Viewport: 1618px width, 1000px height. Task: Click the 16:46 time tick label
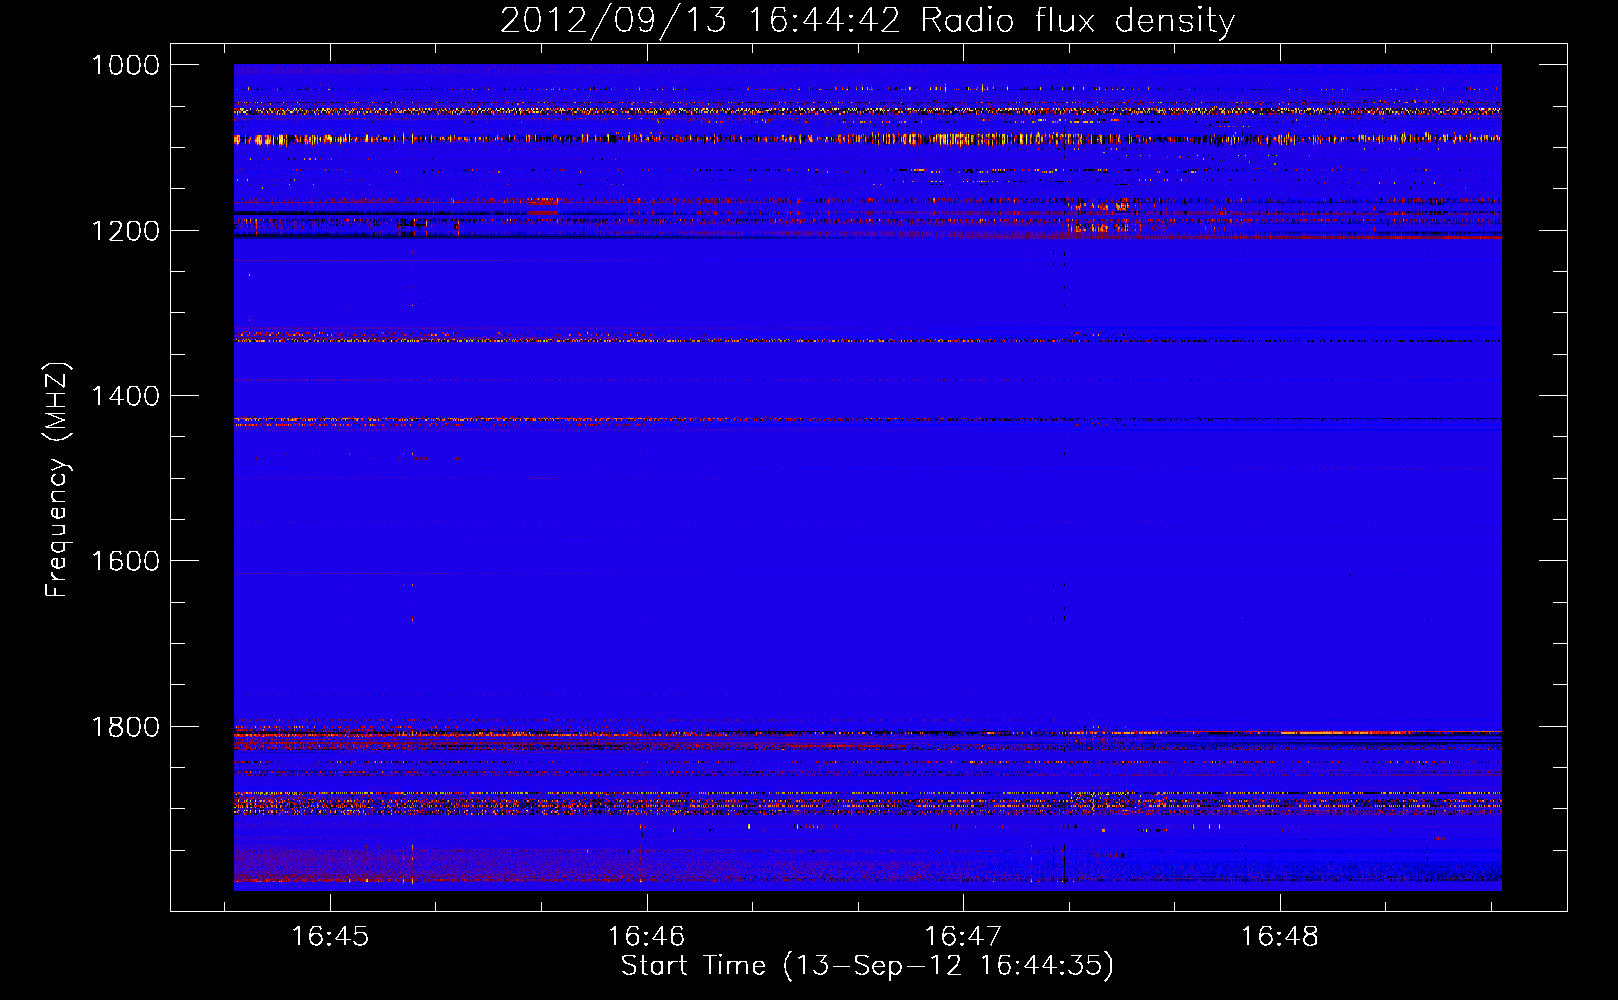pos(646,936)
